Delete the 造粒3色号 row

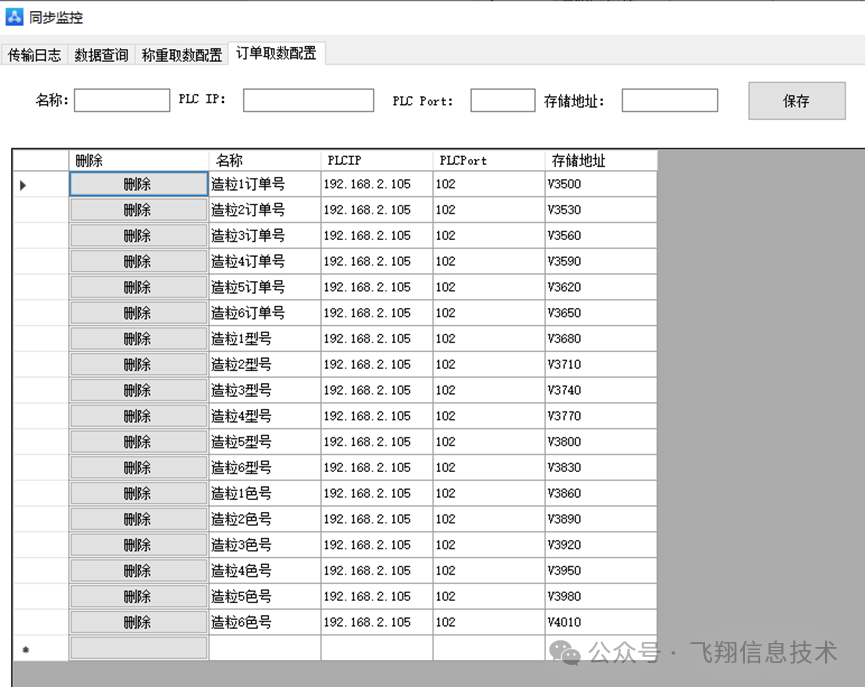pyautogui.click(x=138, y=545)
